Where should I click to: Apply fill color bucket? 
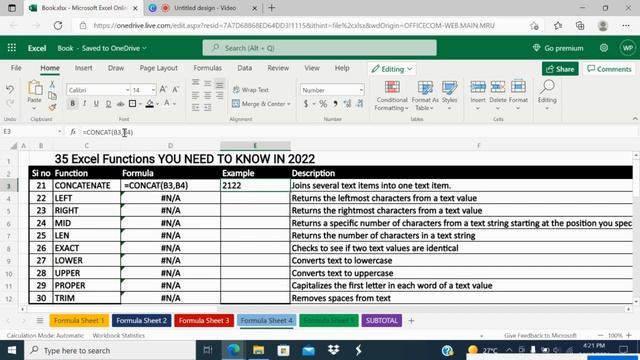pos(150,104)
